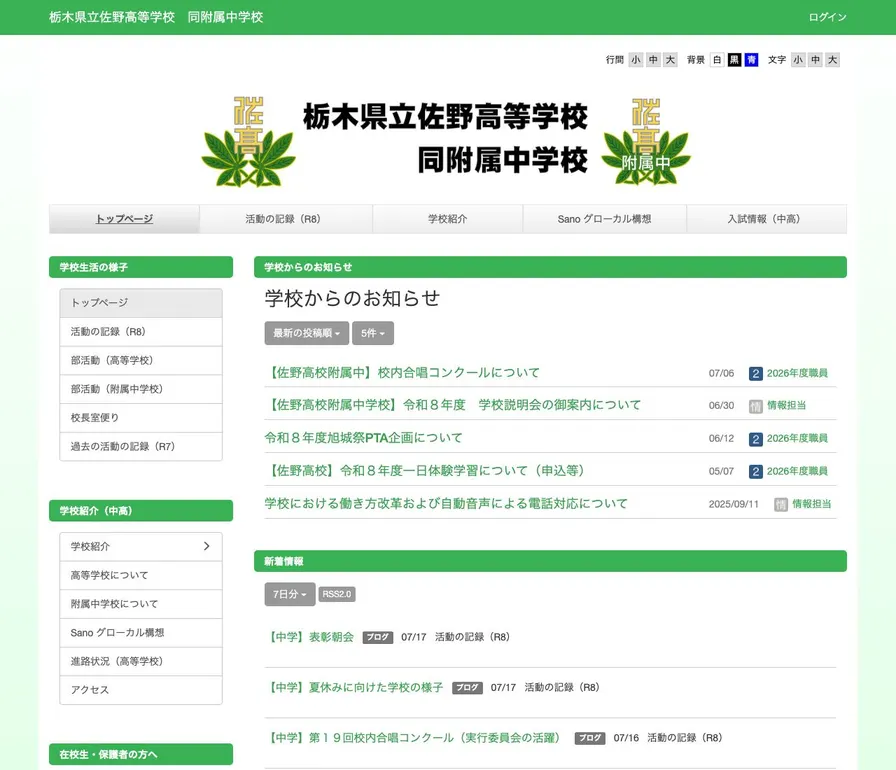Select 進路状況（高等学校） in sidebar
The image size is (896, 770).
coord(141,661)
